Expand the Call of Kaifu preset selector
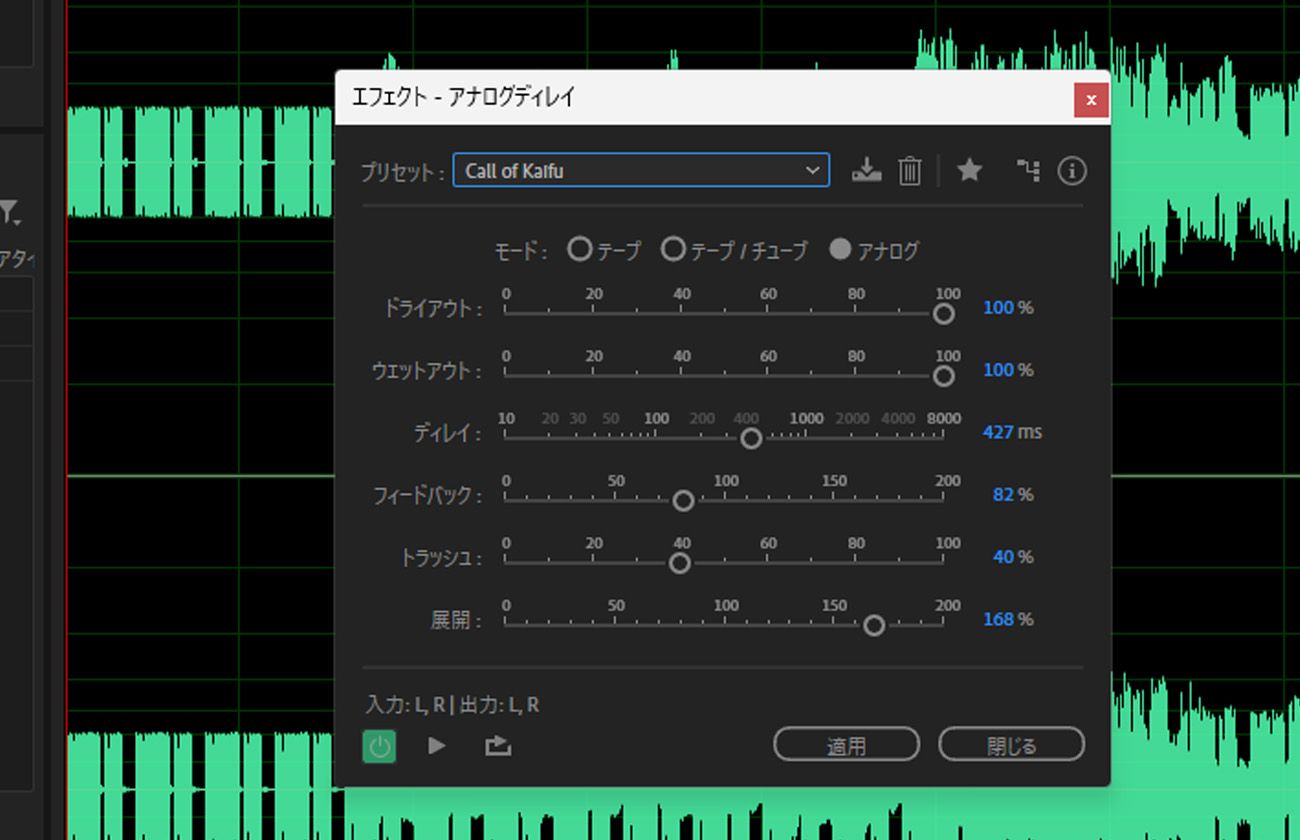 [x=641, y=170]
